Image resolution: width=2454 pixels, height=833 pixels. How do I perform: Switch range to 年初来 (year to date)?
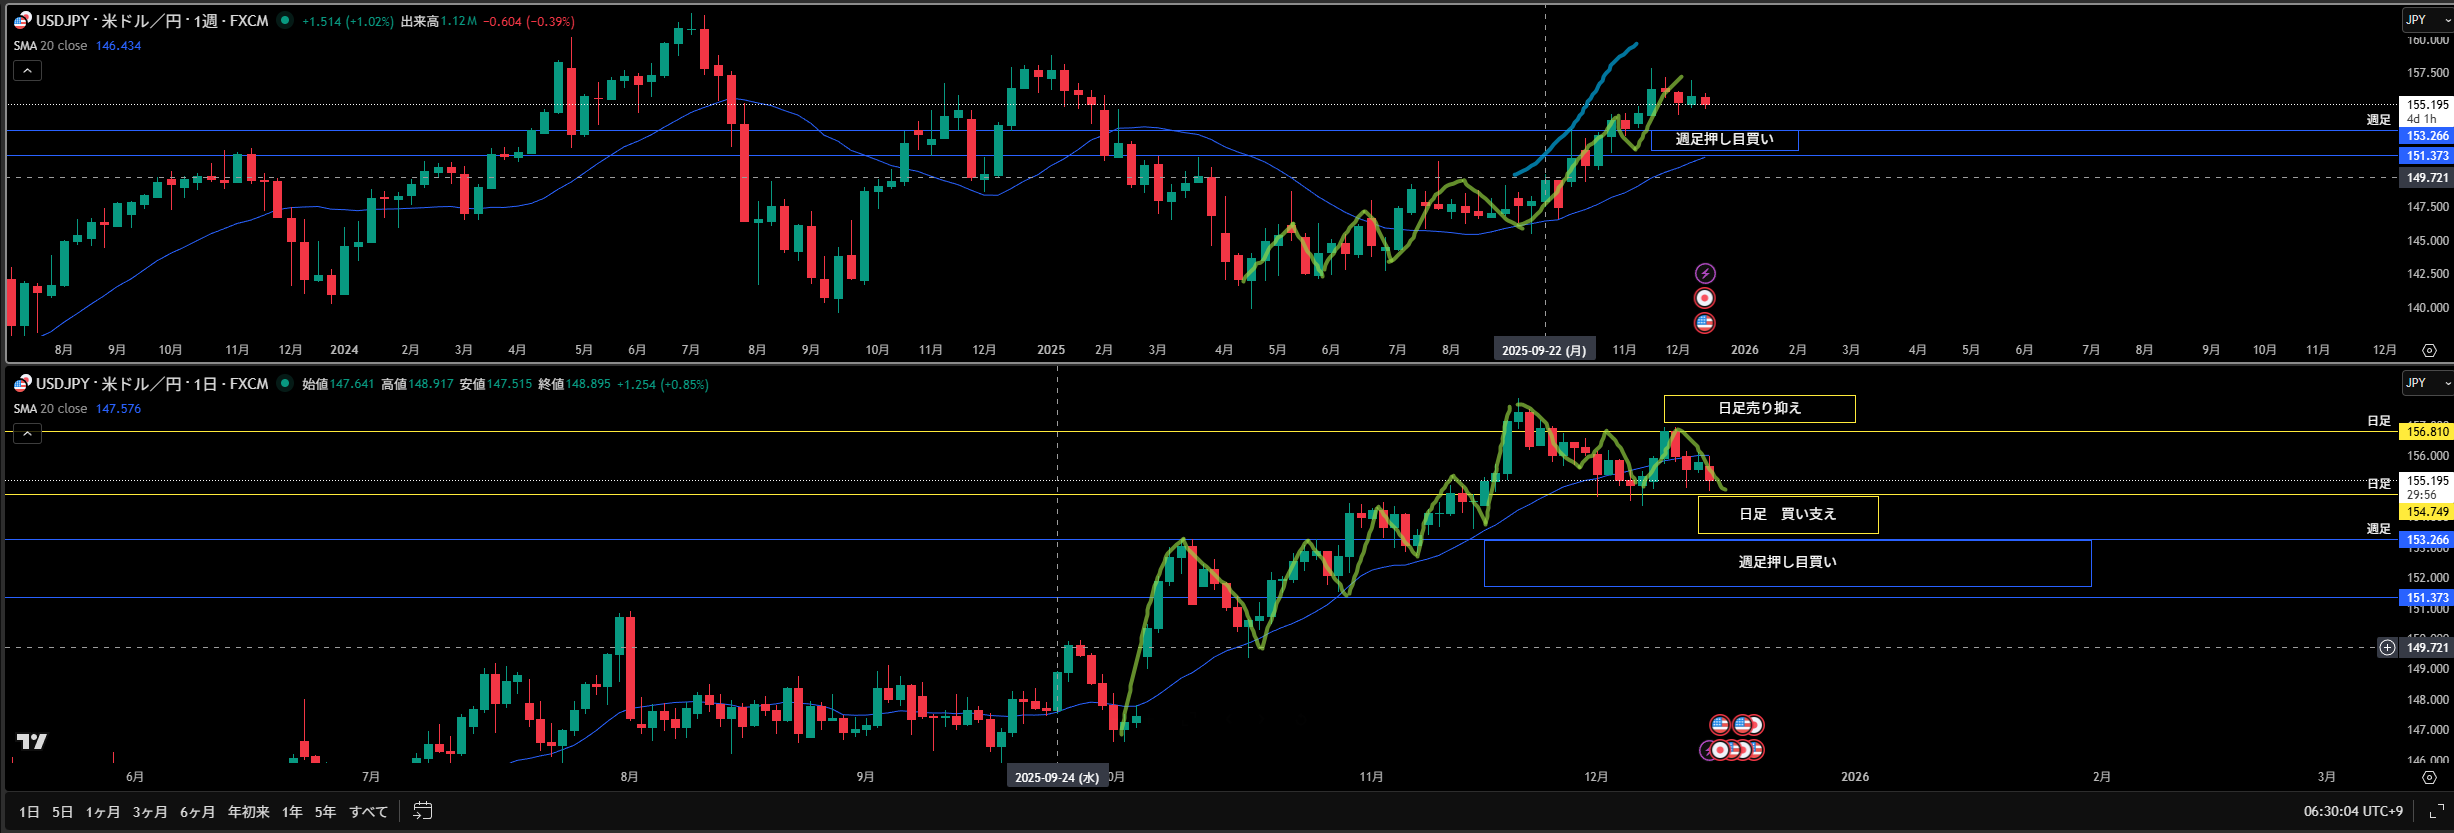(x=248, y=812)
